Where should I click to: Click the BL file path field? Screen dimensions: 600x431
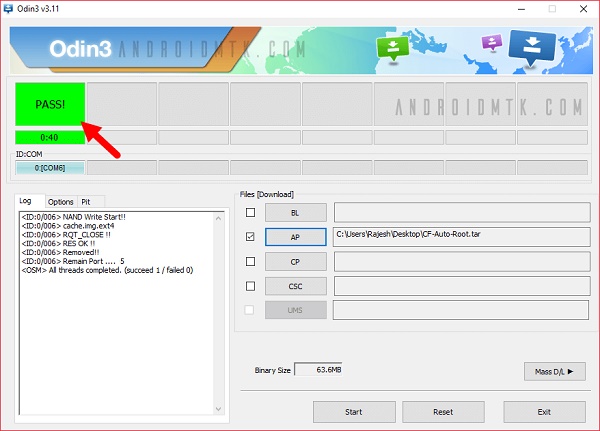tap(462, 212)
